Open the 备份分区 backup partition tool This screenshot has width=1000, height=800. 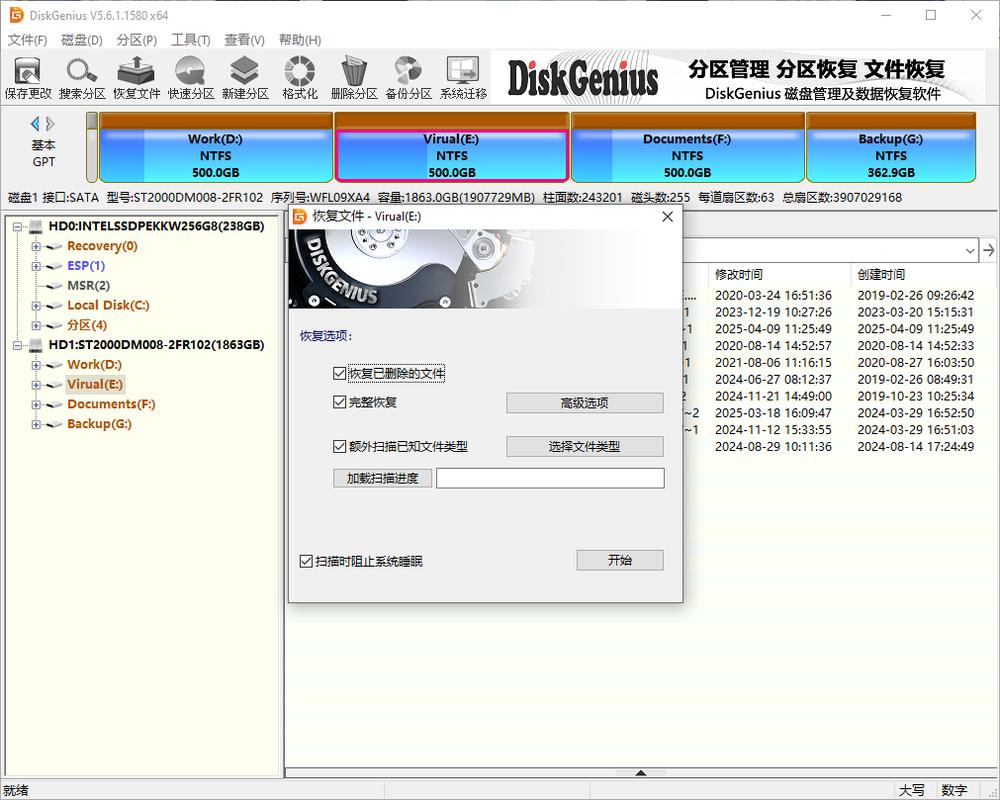pyautogui.click(x=406, y=77)
